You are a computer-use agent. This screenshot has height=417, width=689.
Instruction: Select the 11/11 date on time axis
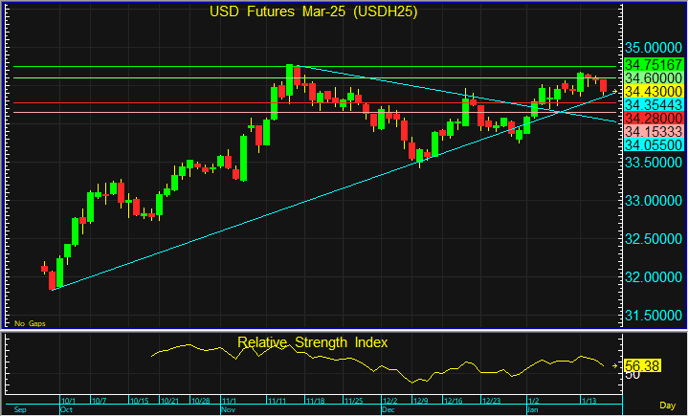click(277, 400)
